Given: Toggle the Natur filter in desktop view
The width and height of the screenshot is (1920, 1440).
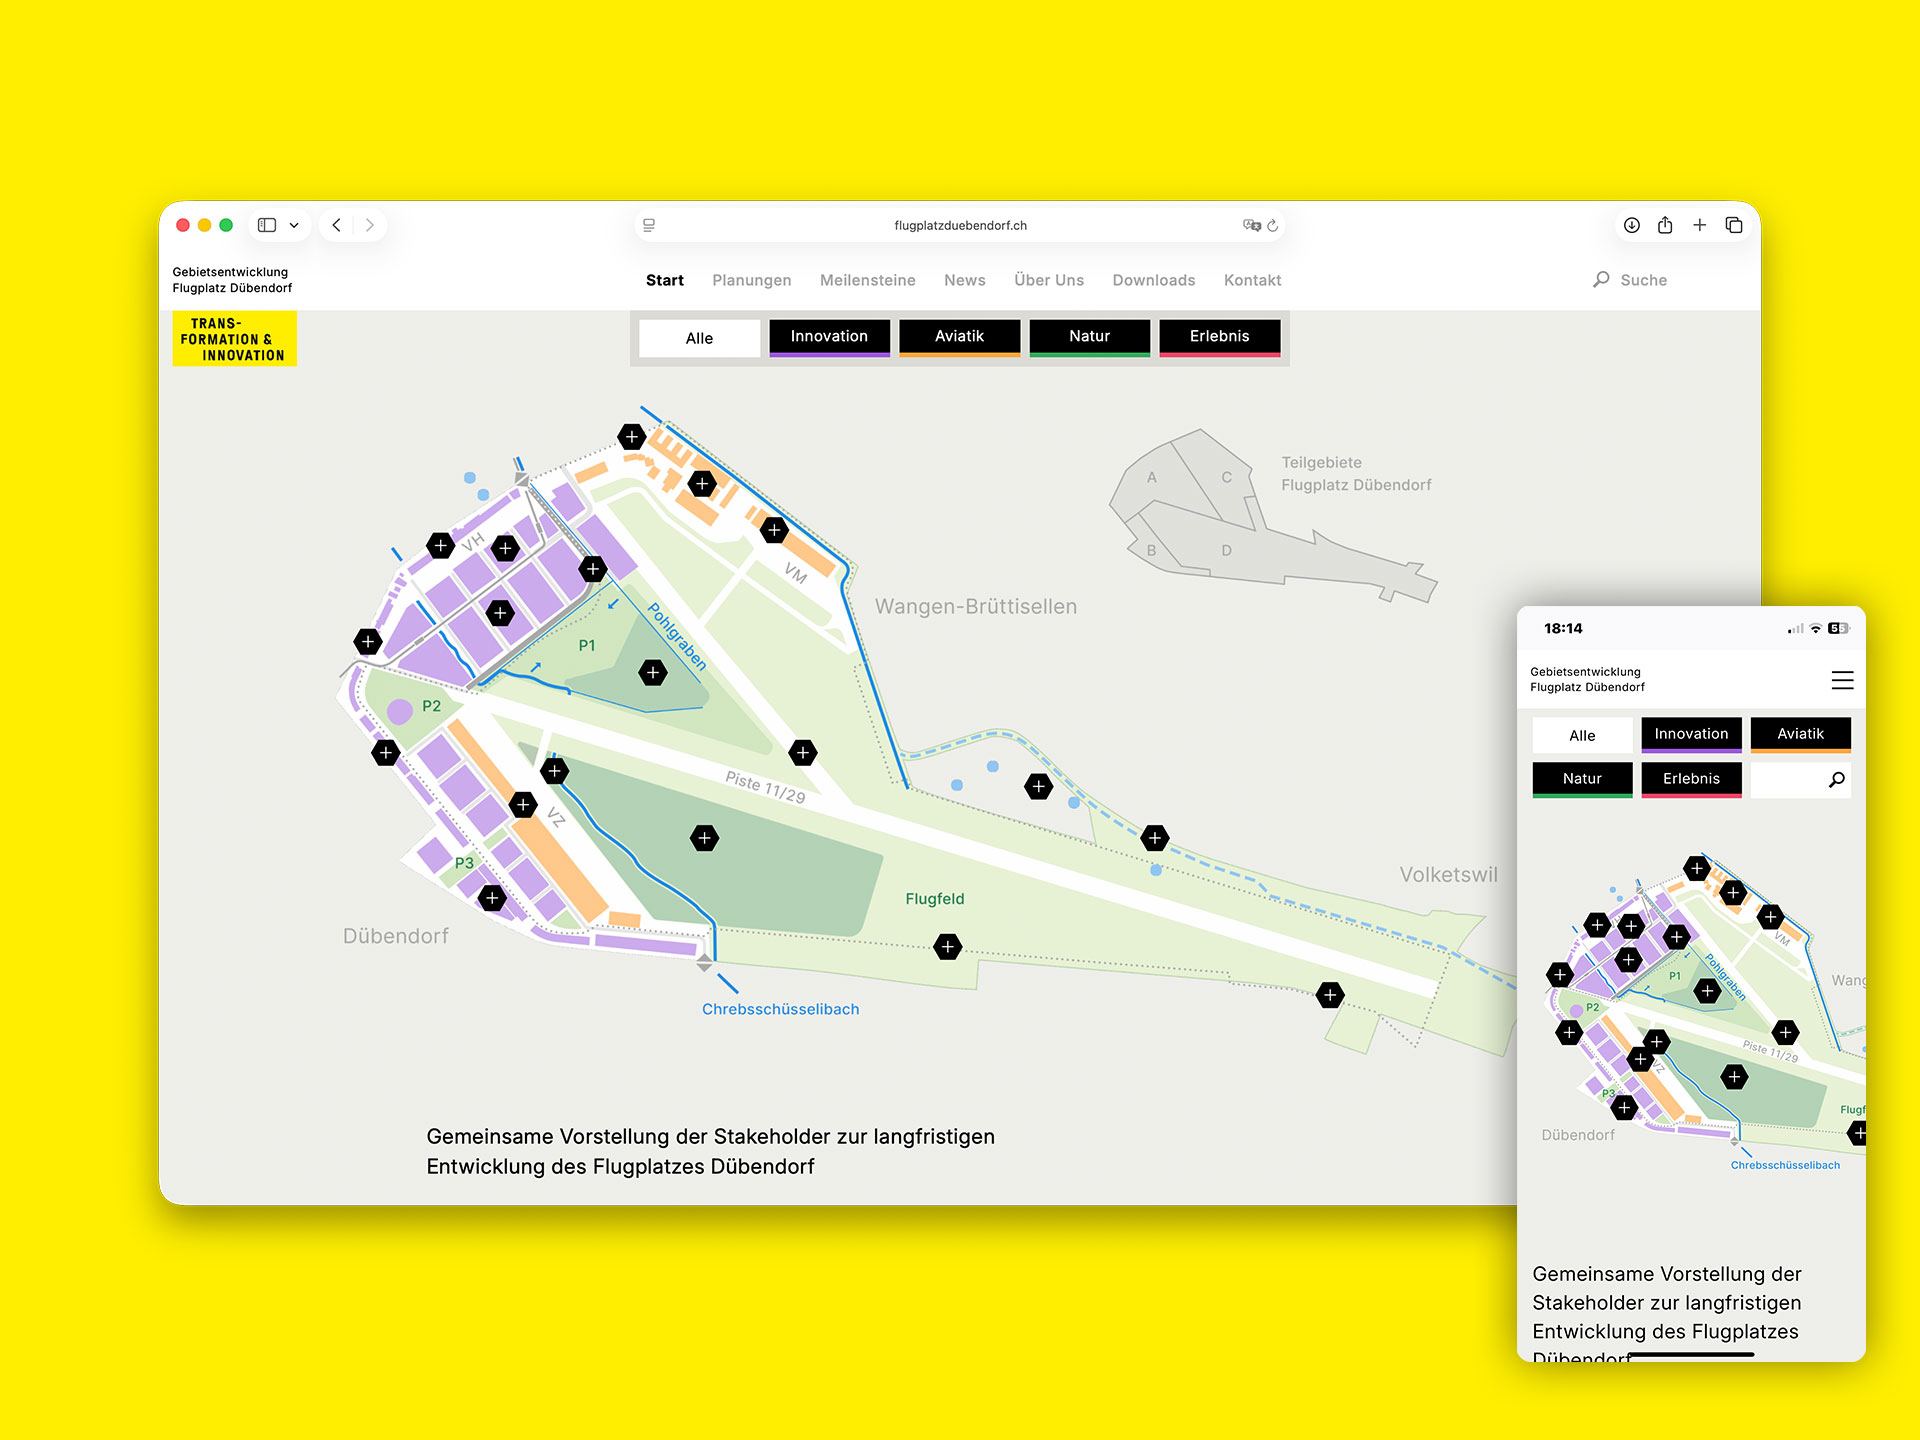Looking at the screenshot, I should coord(1089,337).
